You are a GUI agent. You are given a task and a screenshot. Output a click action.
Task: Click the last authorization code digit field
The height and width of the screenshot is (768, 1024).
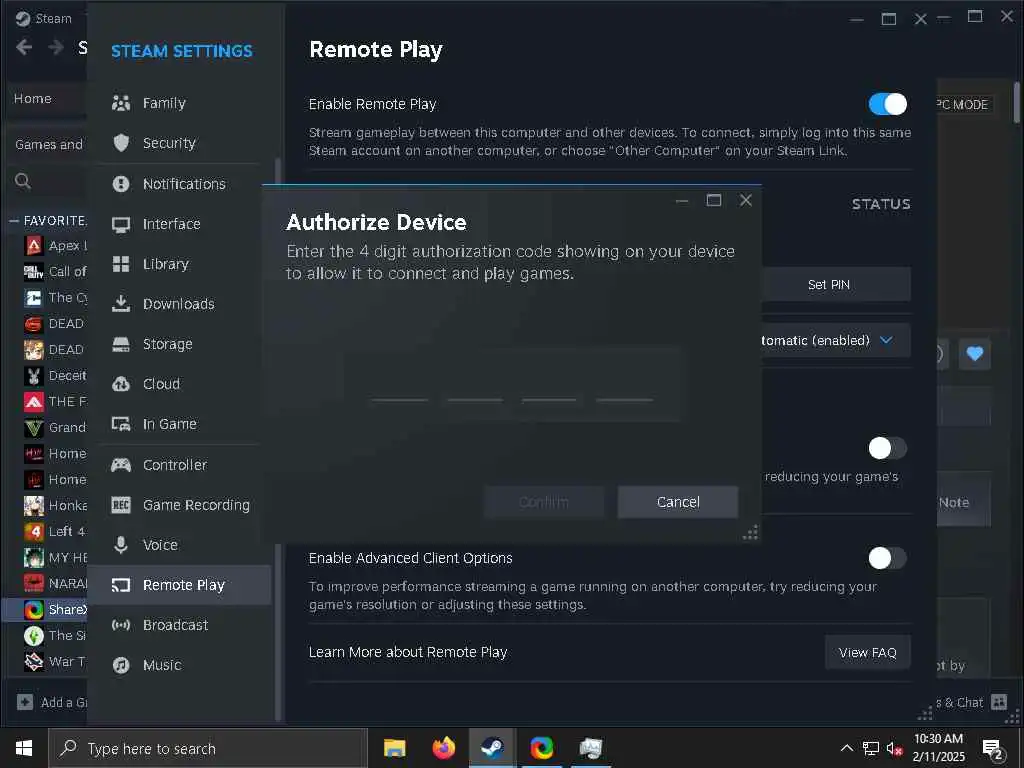click(x=624, y=385)
